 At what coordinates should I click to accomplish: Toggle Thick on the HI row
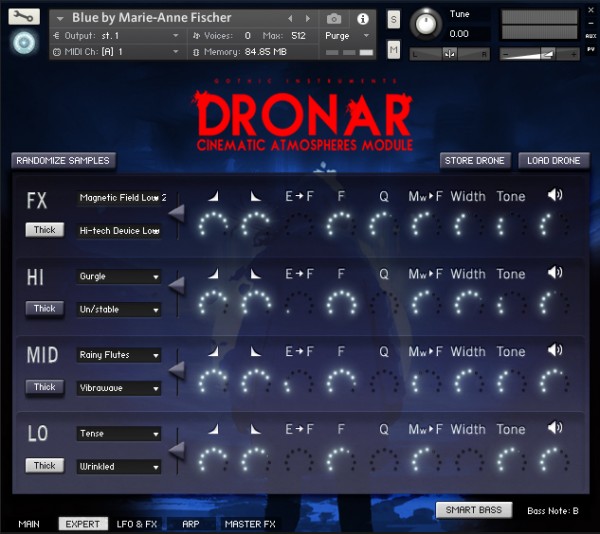tap(45, 308)
